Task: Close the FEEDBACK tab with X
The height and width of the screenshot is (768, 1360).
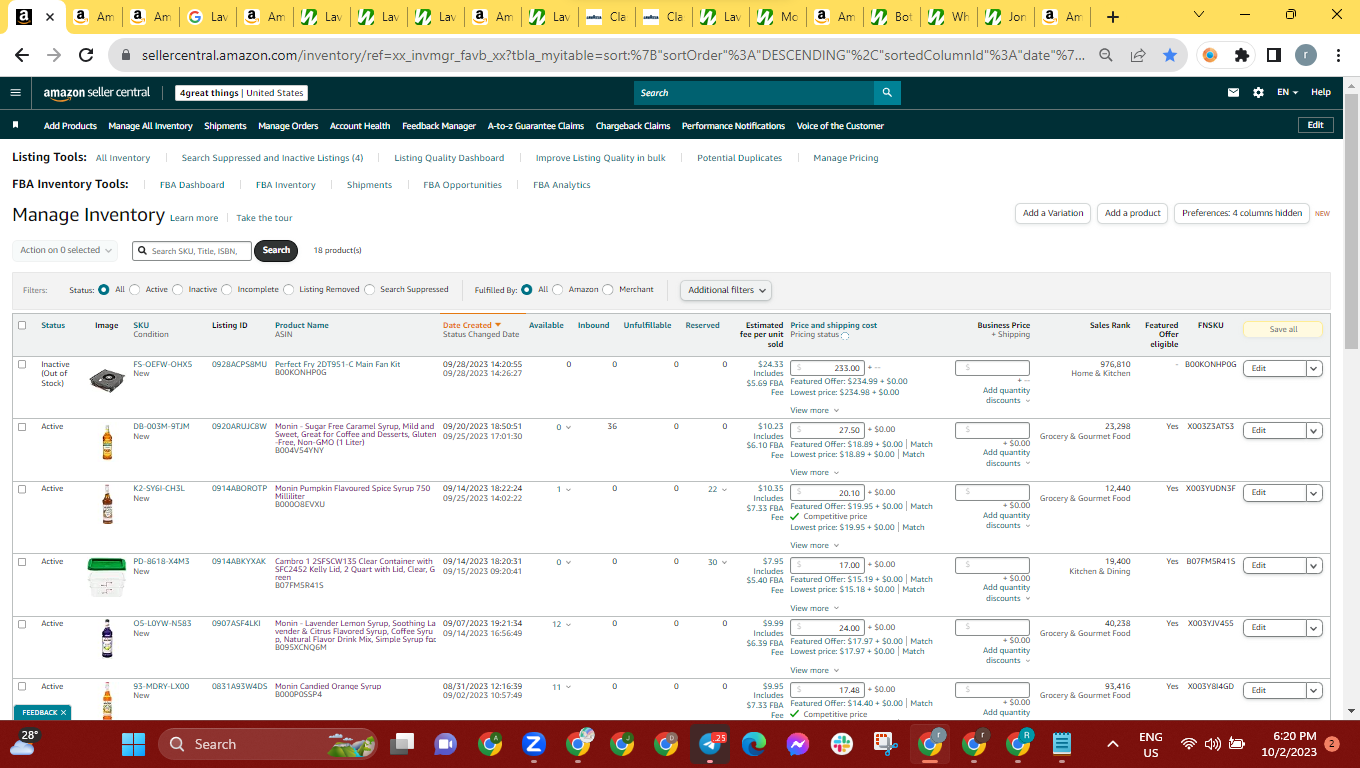Action: pyautogui.click(x=64, y=713)
